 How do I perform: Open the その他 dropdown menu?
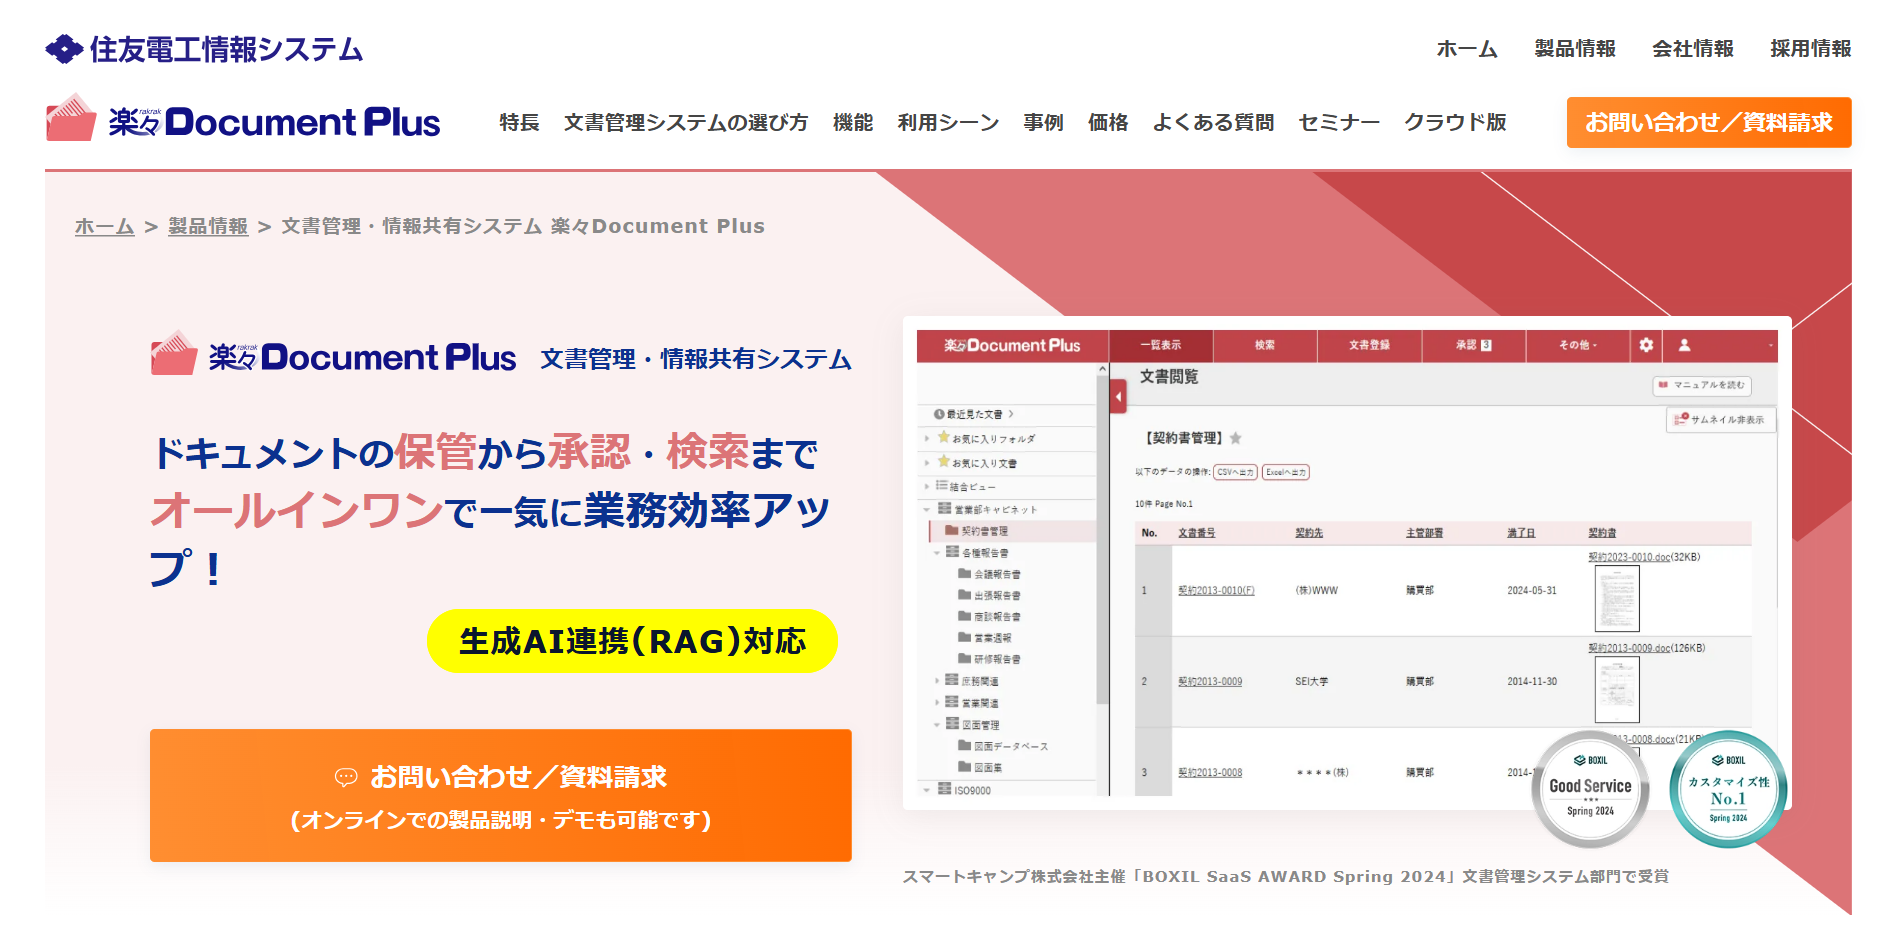[x=1577, y=347]
